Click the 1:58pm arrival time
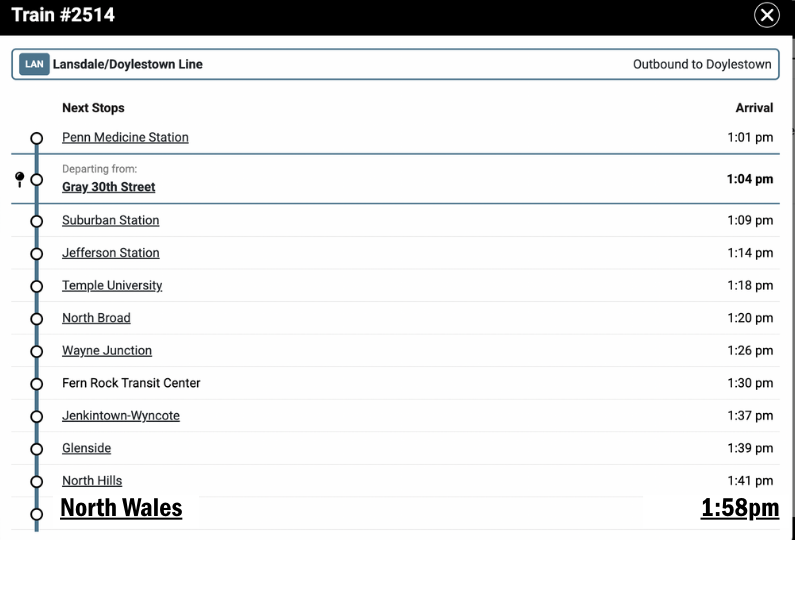 (739, 508)
